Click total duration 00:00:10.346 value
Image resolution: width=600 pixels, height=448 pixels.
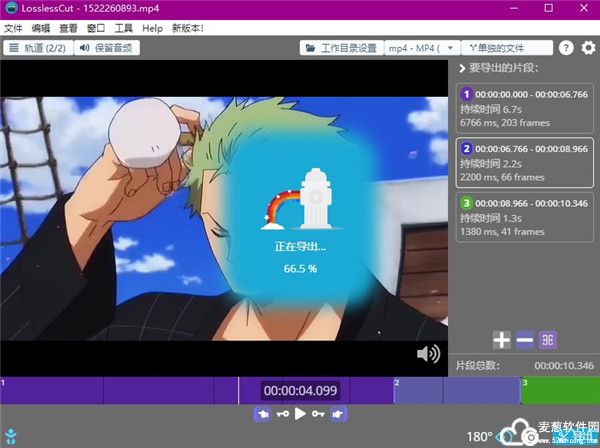[564, 366]
